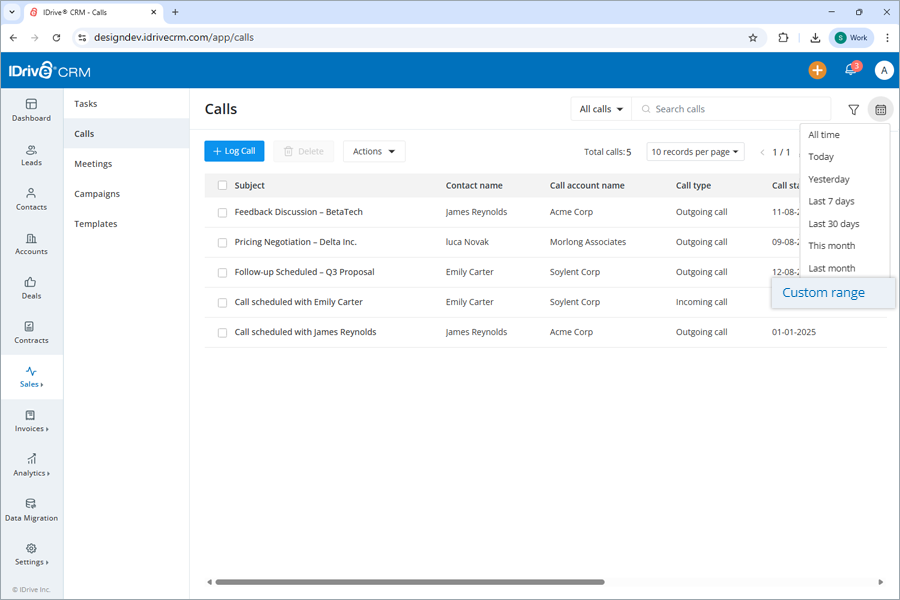Check the select-all checkbox in the table header
Viewport: 900px width, 600px height.
[x=221, y=185]
